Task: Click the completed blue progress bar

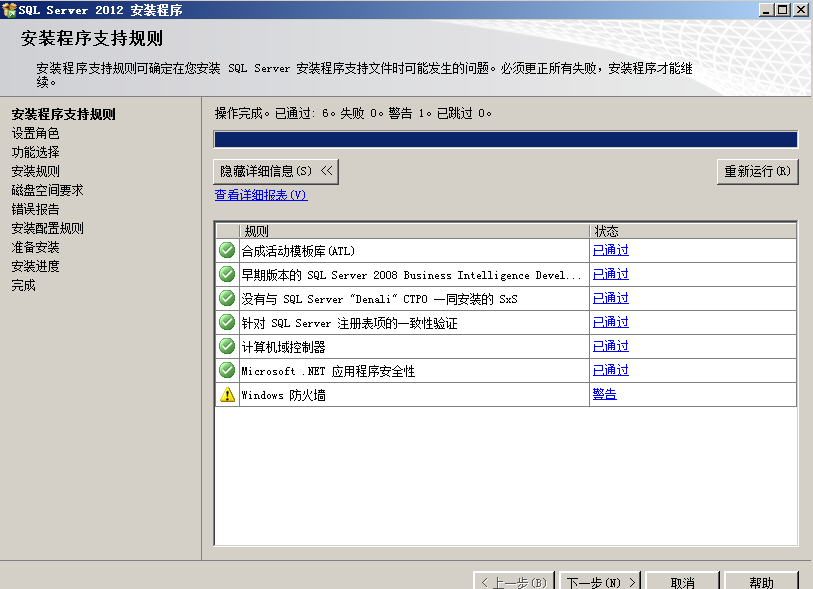Action: (x=506, y=139)
